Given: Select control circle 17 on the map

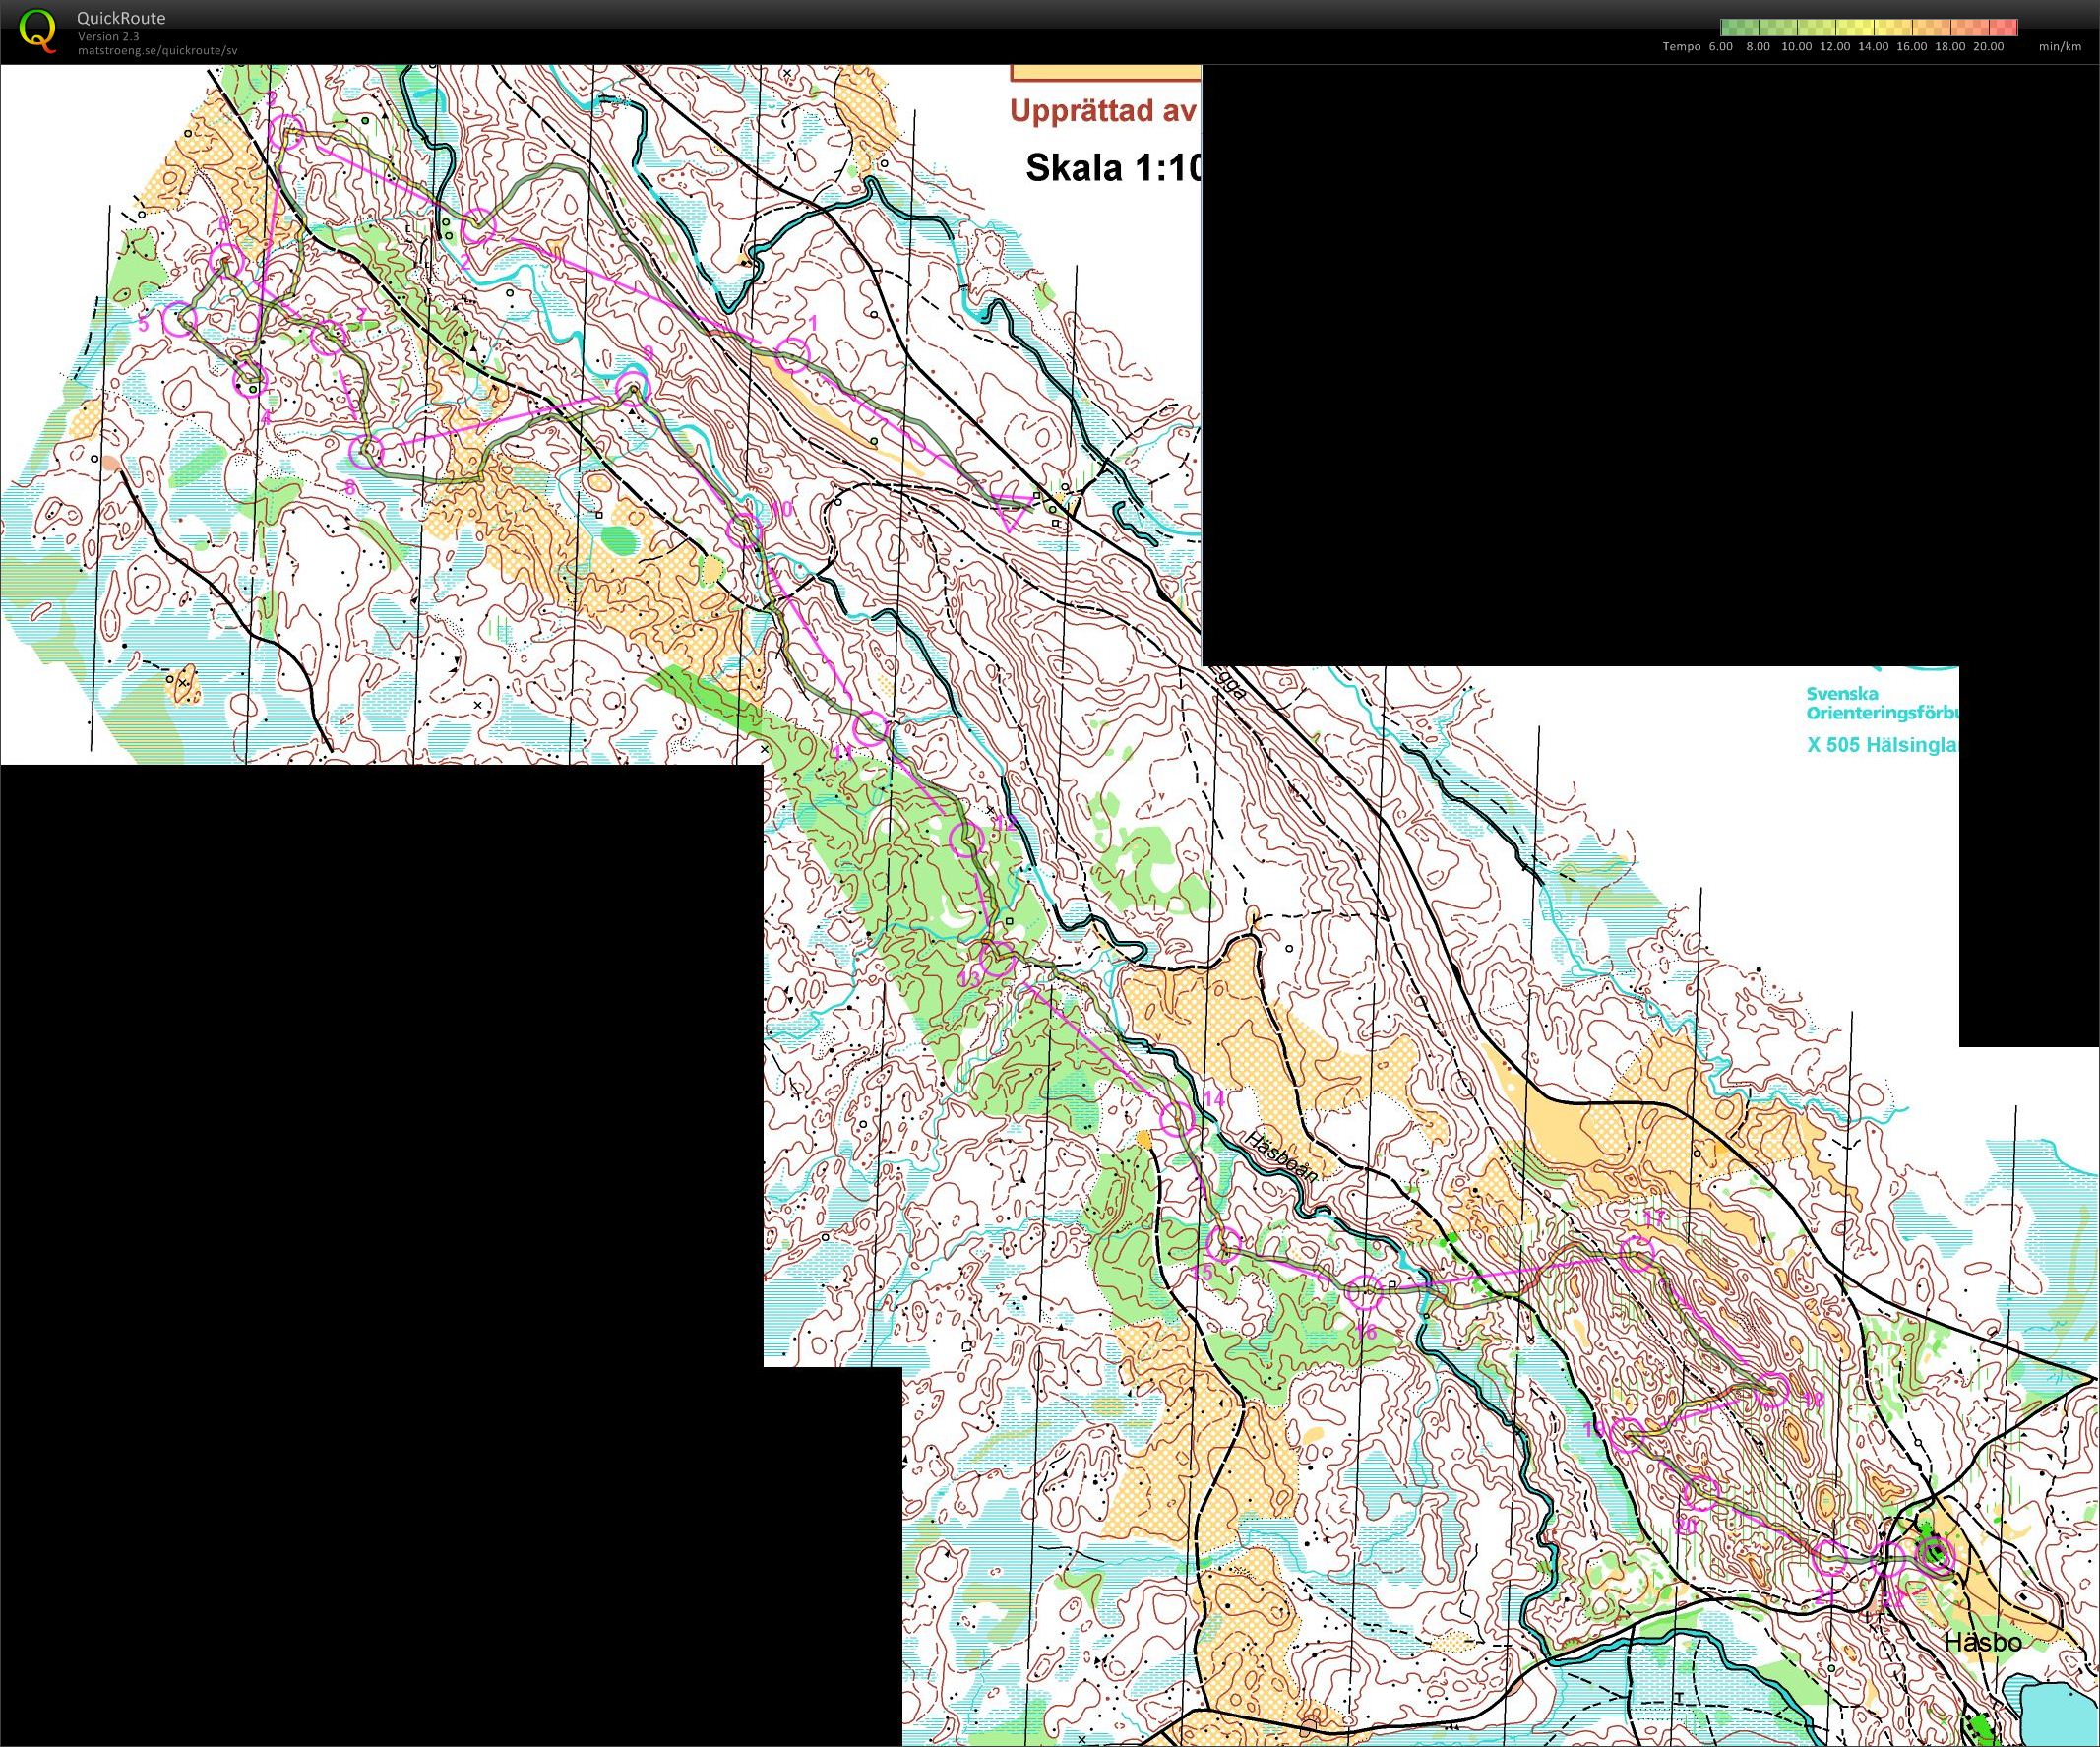Looking at the screenshot, I should coord(1637,1254).
